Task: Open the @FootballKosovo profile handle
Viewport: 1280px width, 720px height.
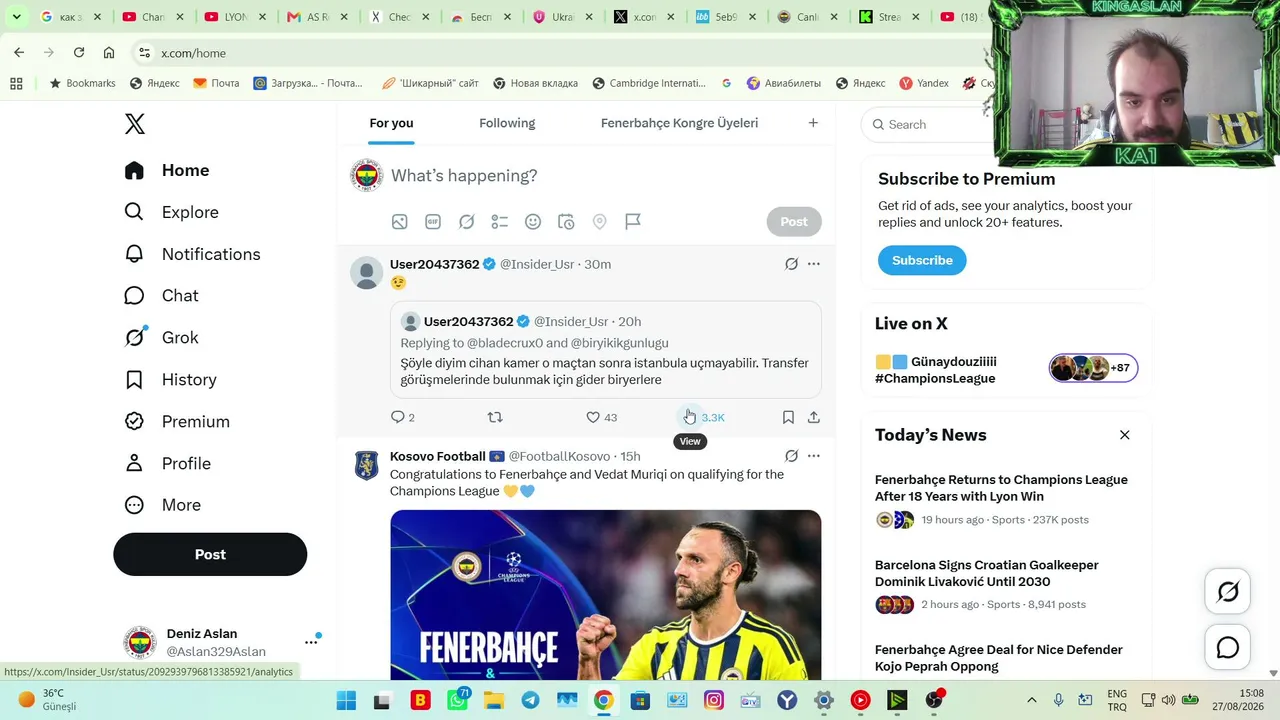Action: 559,457
